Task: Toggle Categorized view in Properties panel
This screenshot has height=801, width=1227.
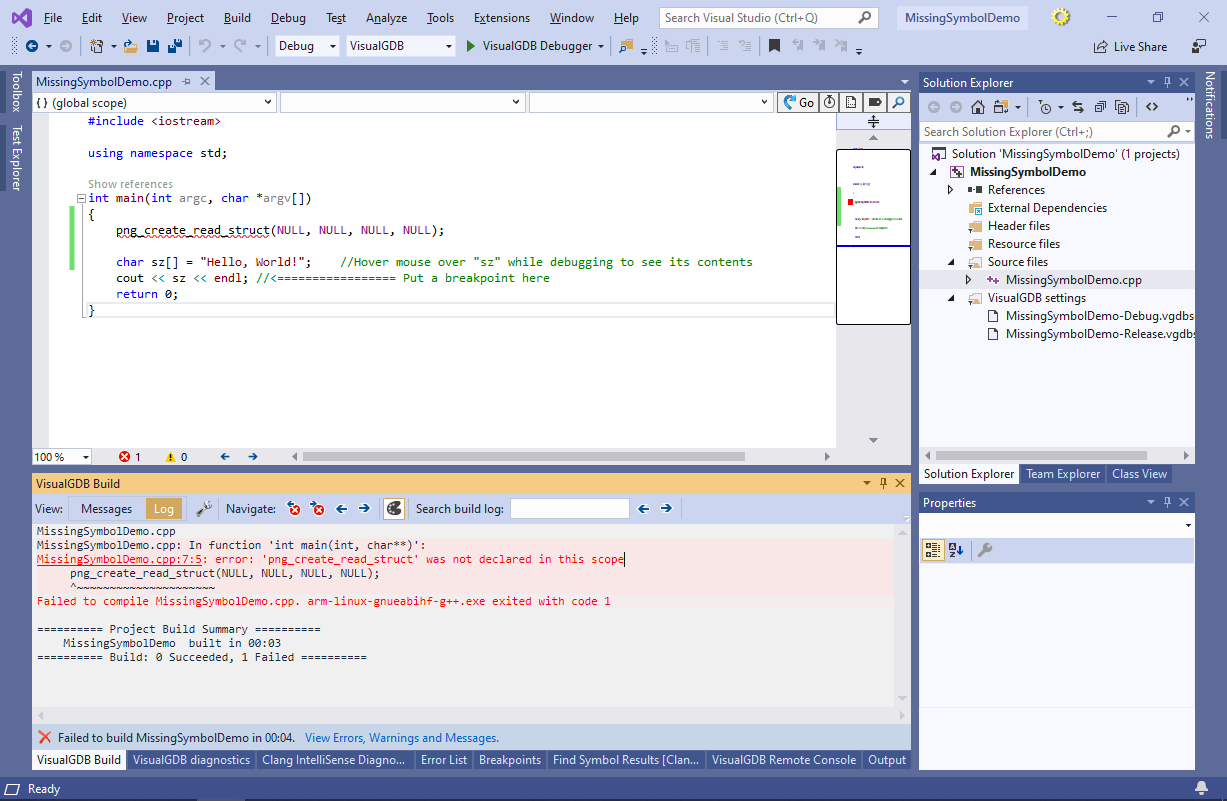Action: coord(932,550)
